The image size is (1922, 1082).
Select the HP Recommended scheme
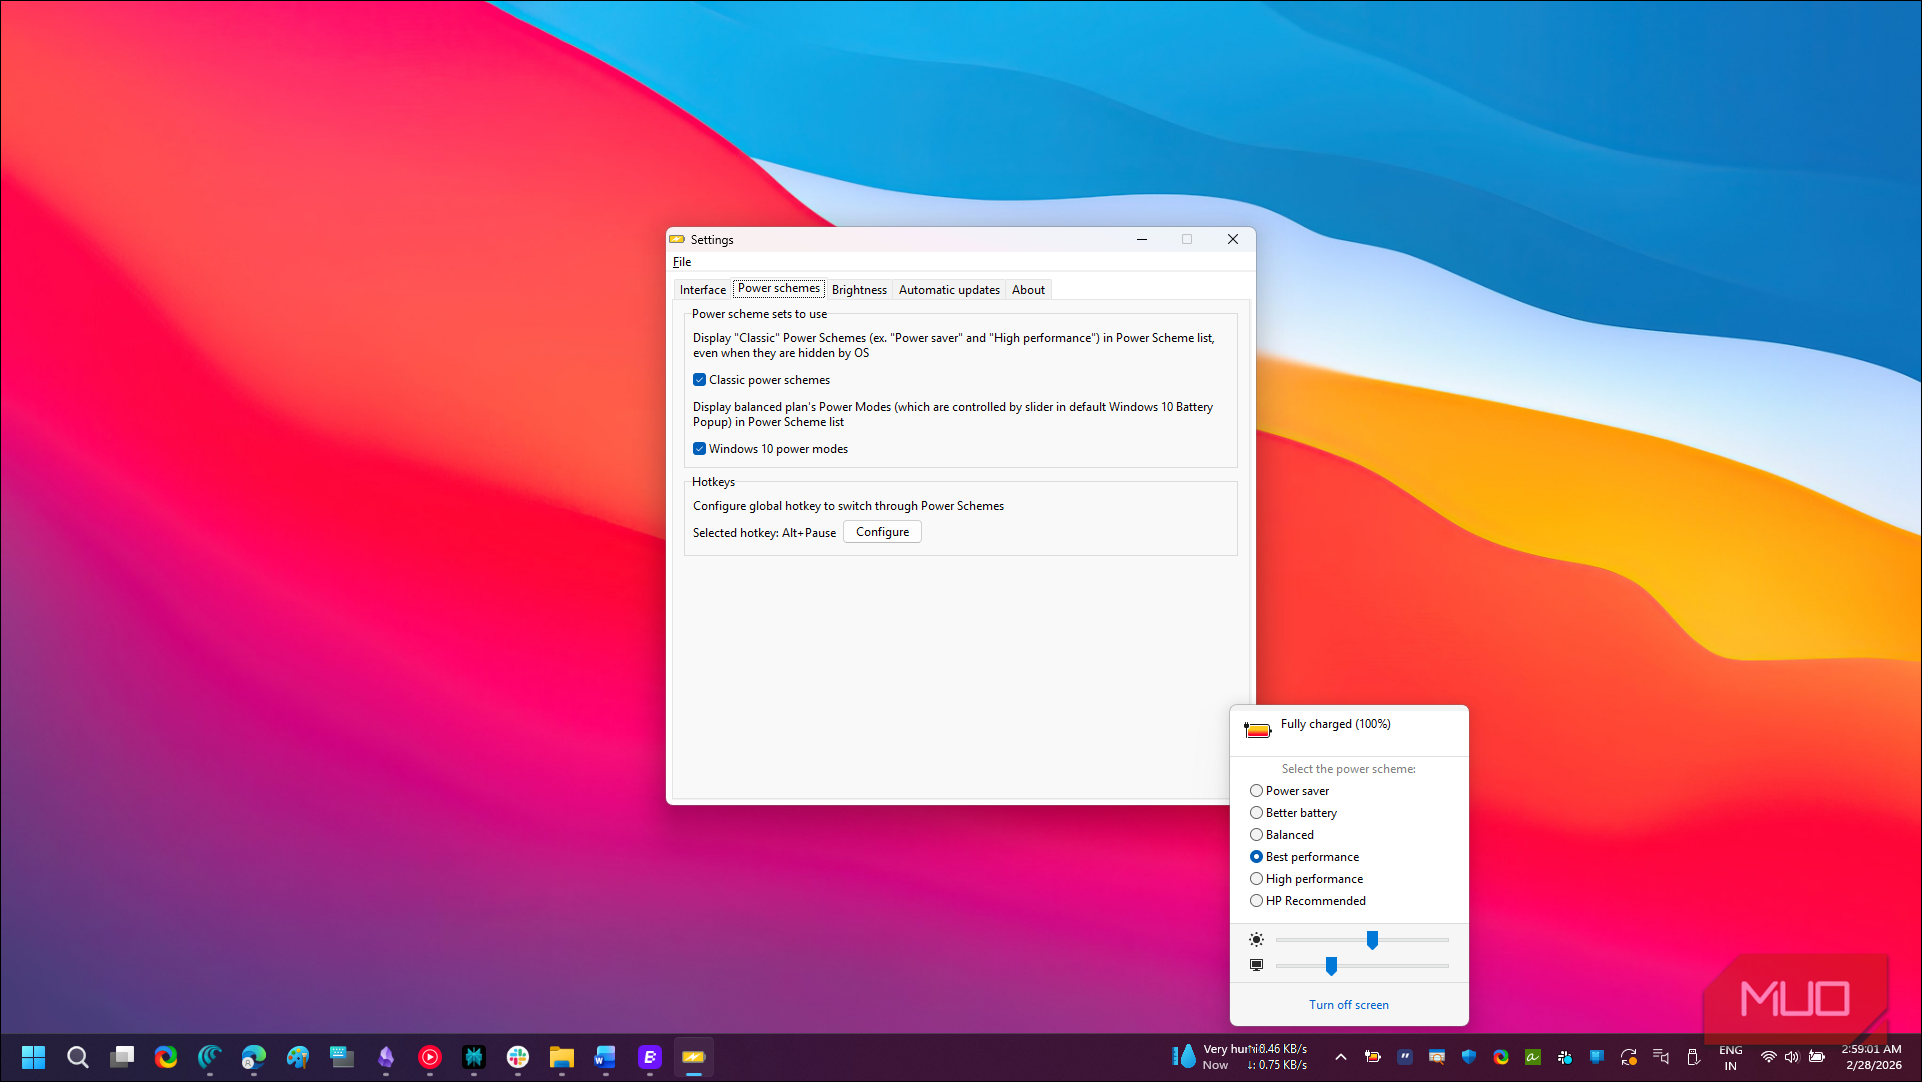1308,901
